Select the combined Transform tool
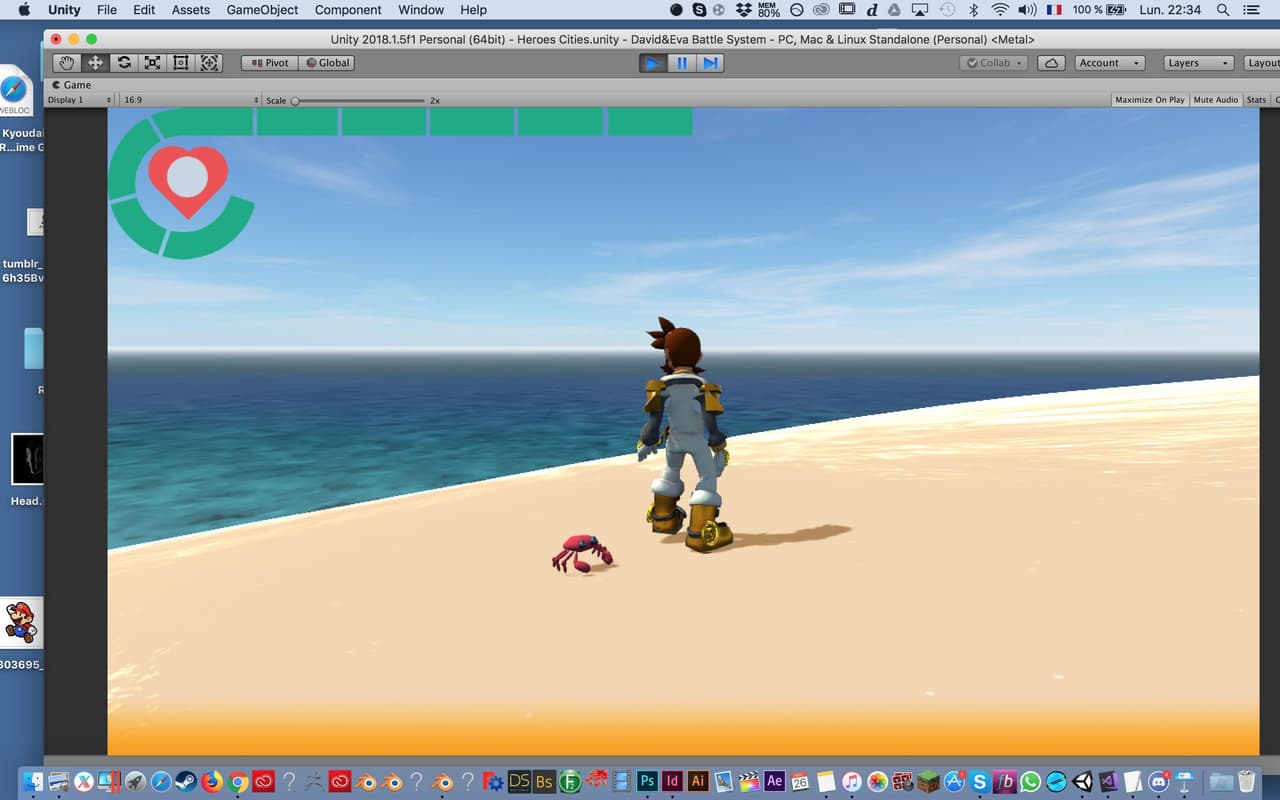Screen dimensions: 1280x800 coord(209,63)
